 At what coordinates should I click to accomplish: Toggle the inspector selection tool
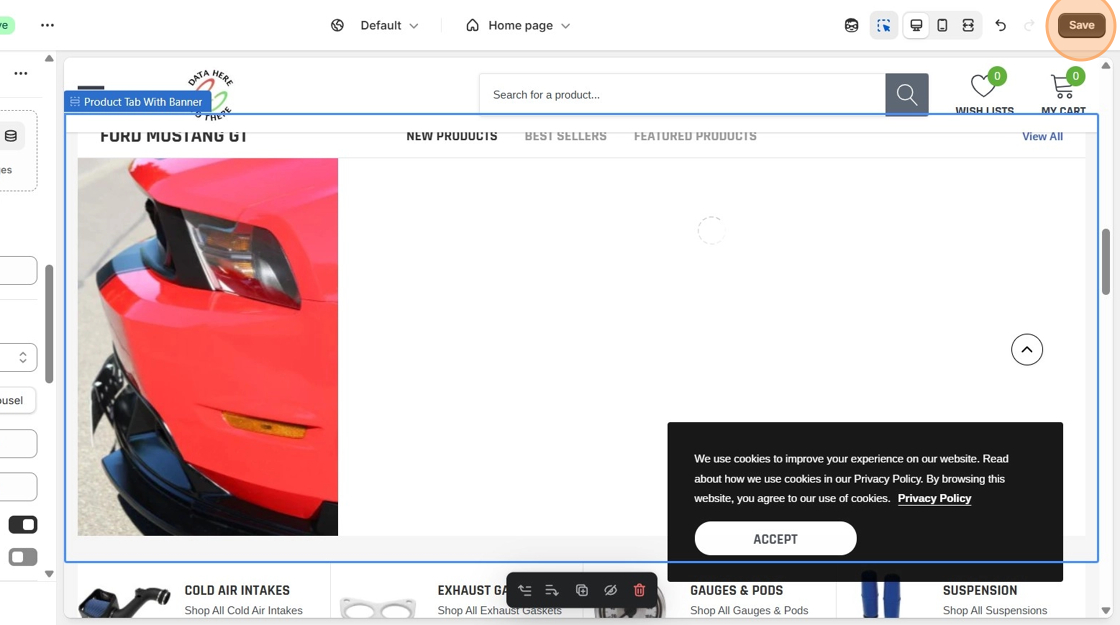tap(884, 26)
